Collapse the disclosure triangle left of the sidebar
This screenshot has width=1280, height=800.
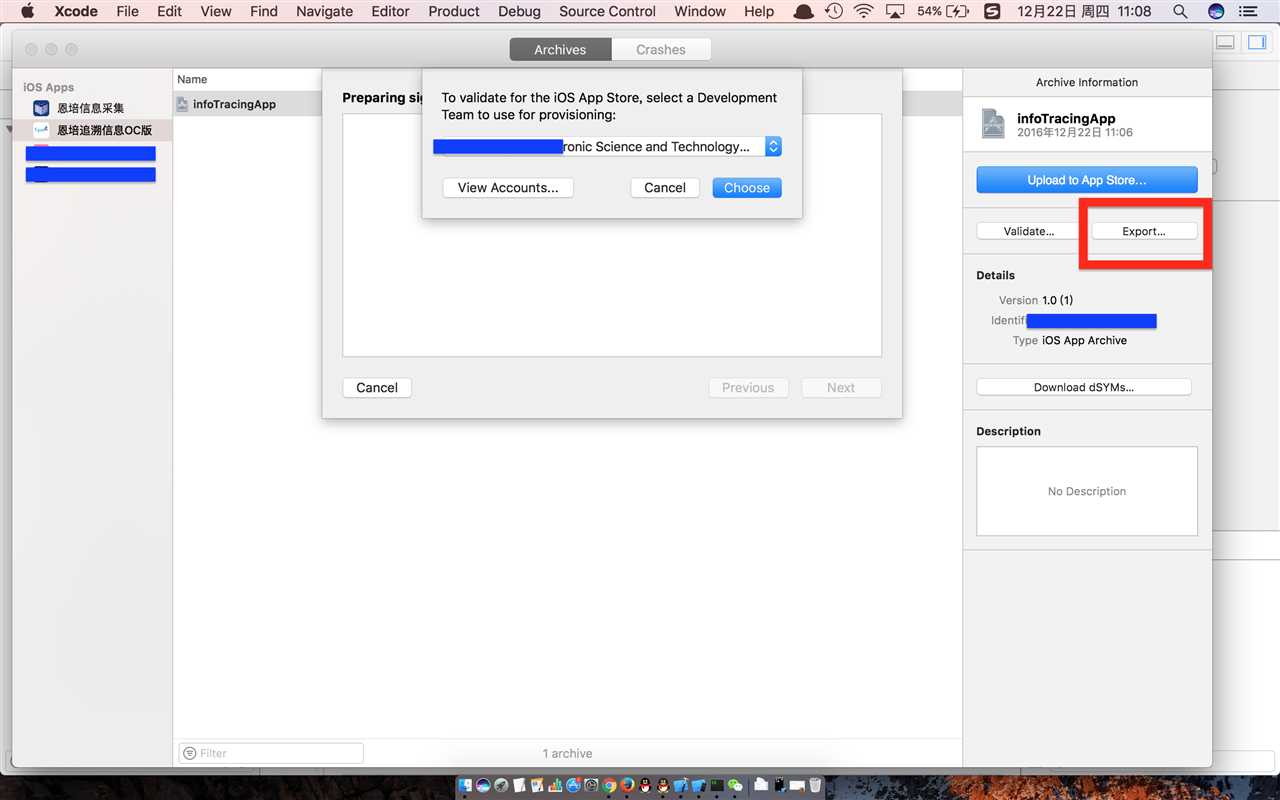pyautogui.click(x=9, y=130)
